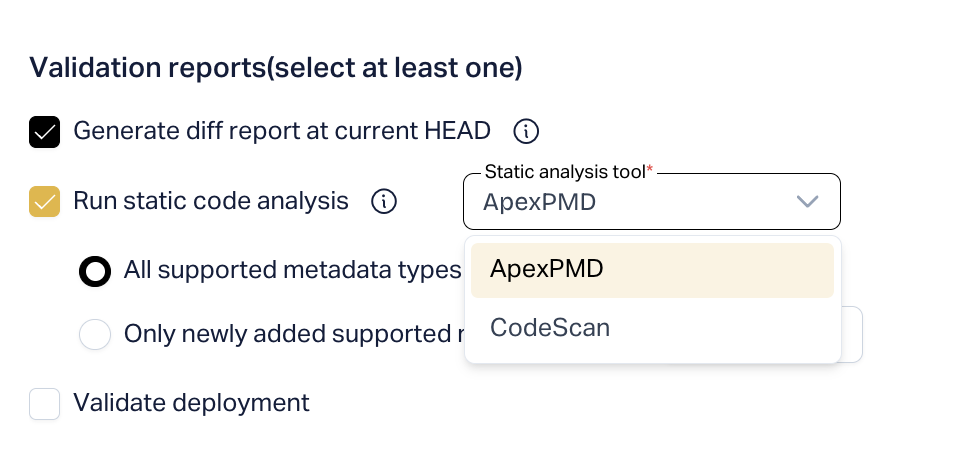The height and width of the screenshot is (474, 966).
Task: Uncheck Generate diff report at current HEAD checkbox
Action: click(x=45, y=131)
